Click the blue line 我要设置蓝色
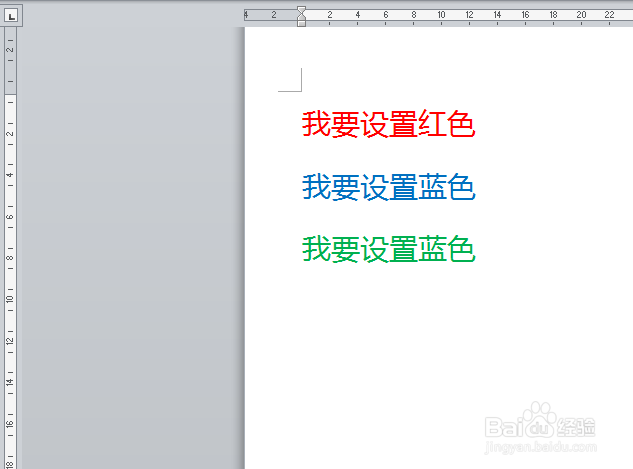Viewport: 633px width, 469px height. [x=389, y=187]
